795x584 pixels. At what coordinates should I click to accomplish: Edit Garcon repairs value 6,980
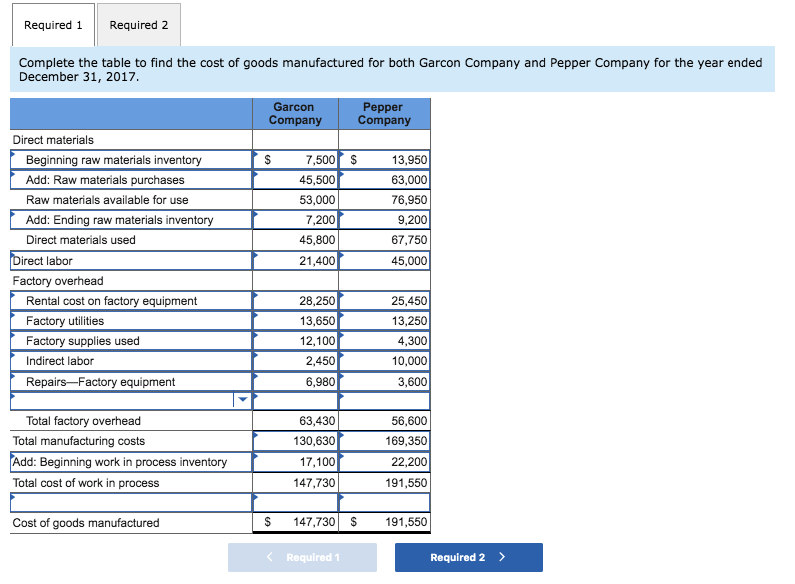click(x=296, y=382)
